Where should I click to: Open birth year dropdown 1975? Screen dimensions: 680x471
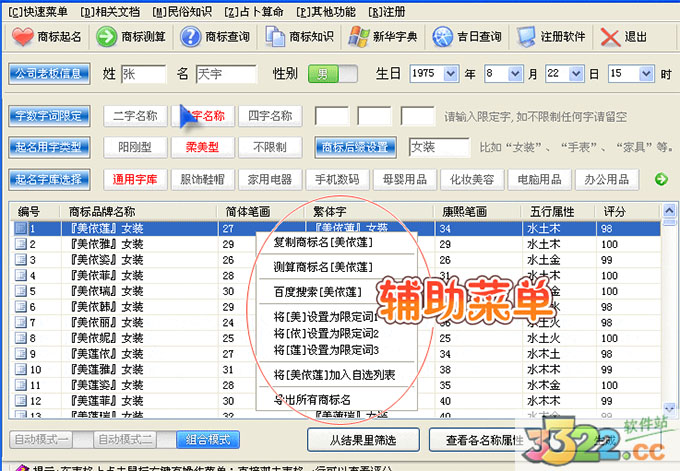451,74
